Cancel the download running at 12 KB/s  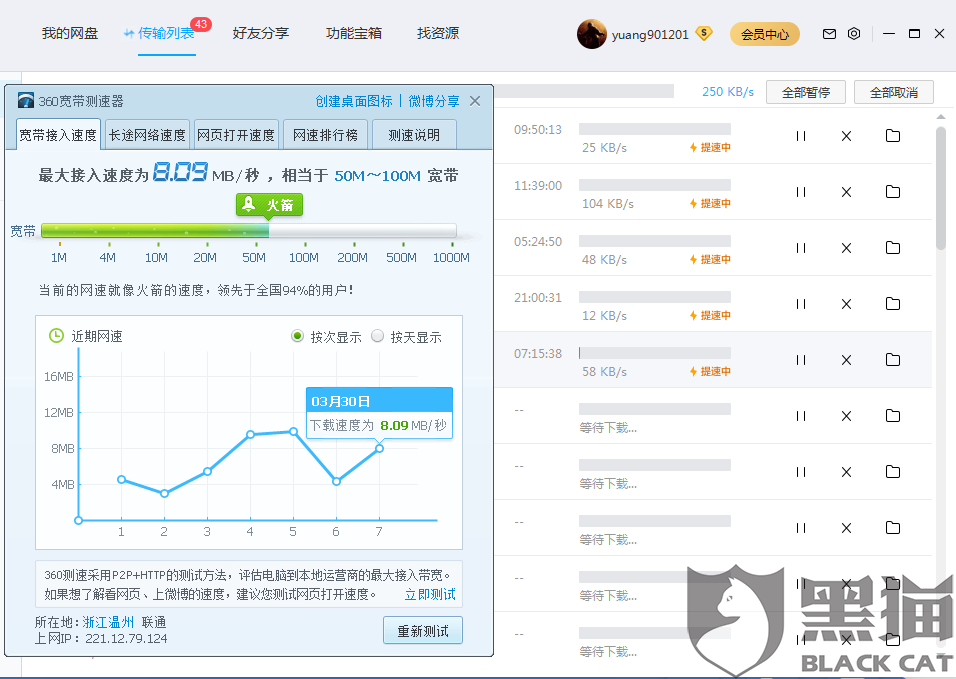(x=846, y=304)
